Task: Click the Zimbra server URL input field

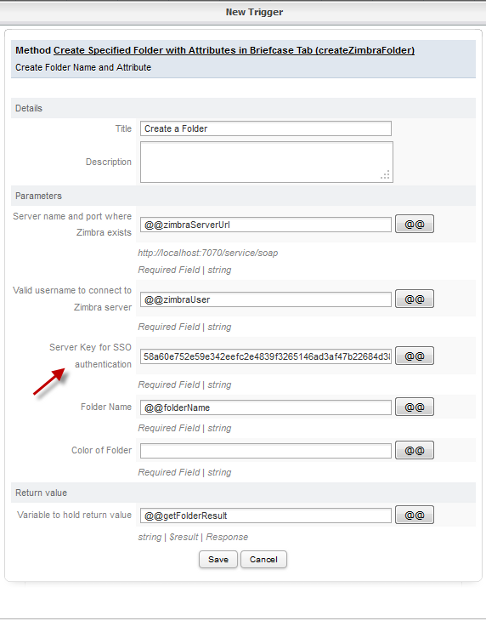Action: (266, 225)
